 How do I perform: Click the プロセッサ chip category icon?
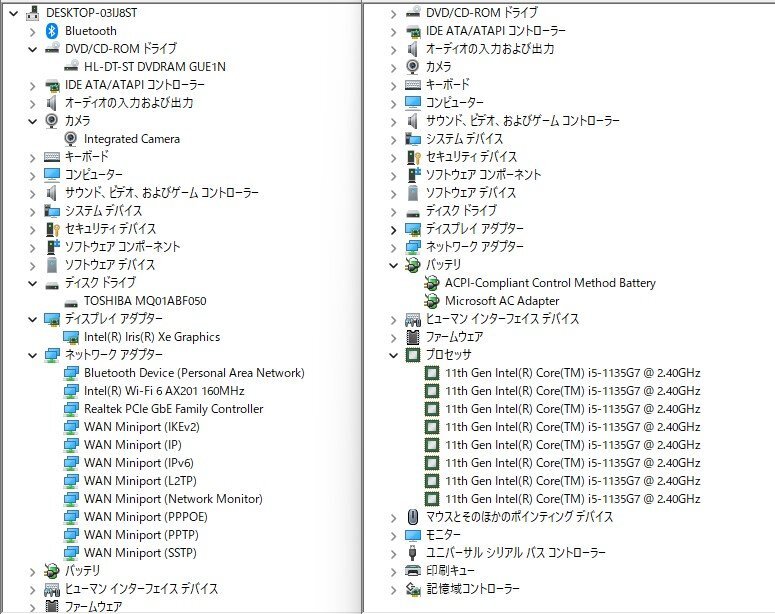(413, 354)
